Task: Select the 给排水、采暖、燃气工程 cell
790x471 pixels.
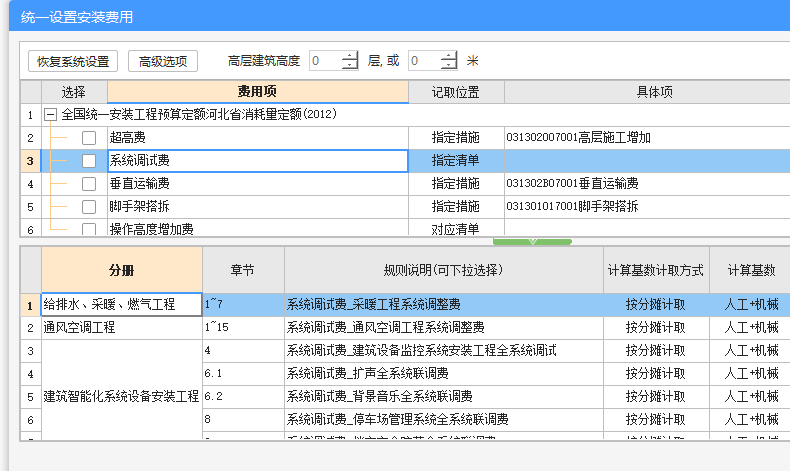Action: click(122, 305)
